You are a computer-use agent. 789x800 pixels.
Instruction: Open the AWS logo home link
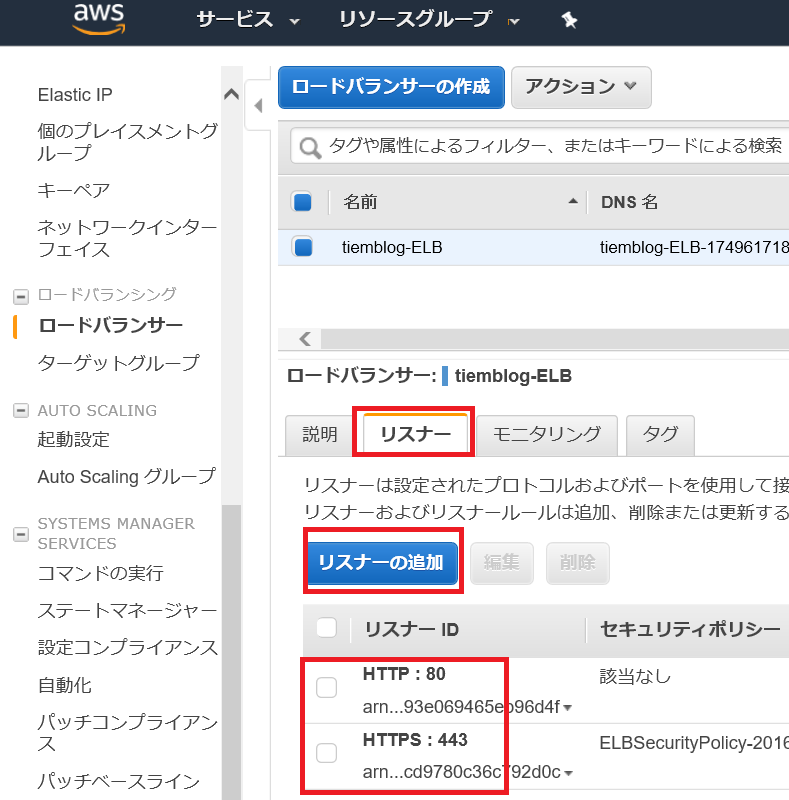(99, 19)
